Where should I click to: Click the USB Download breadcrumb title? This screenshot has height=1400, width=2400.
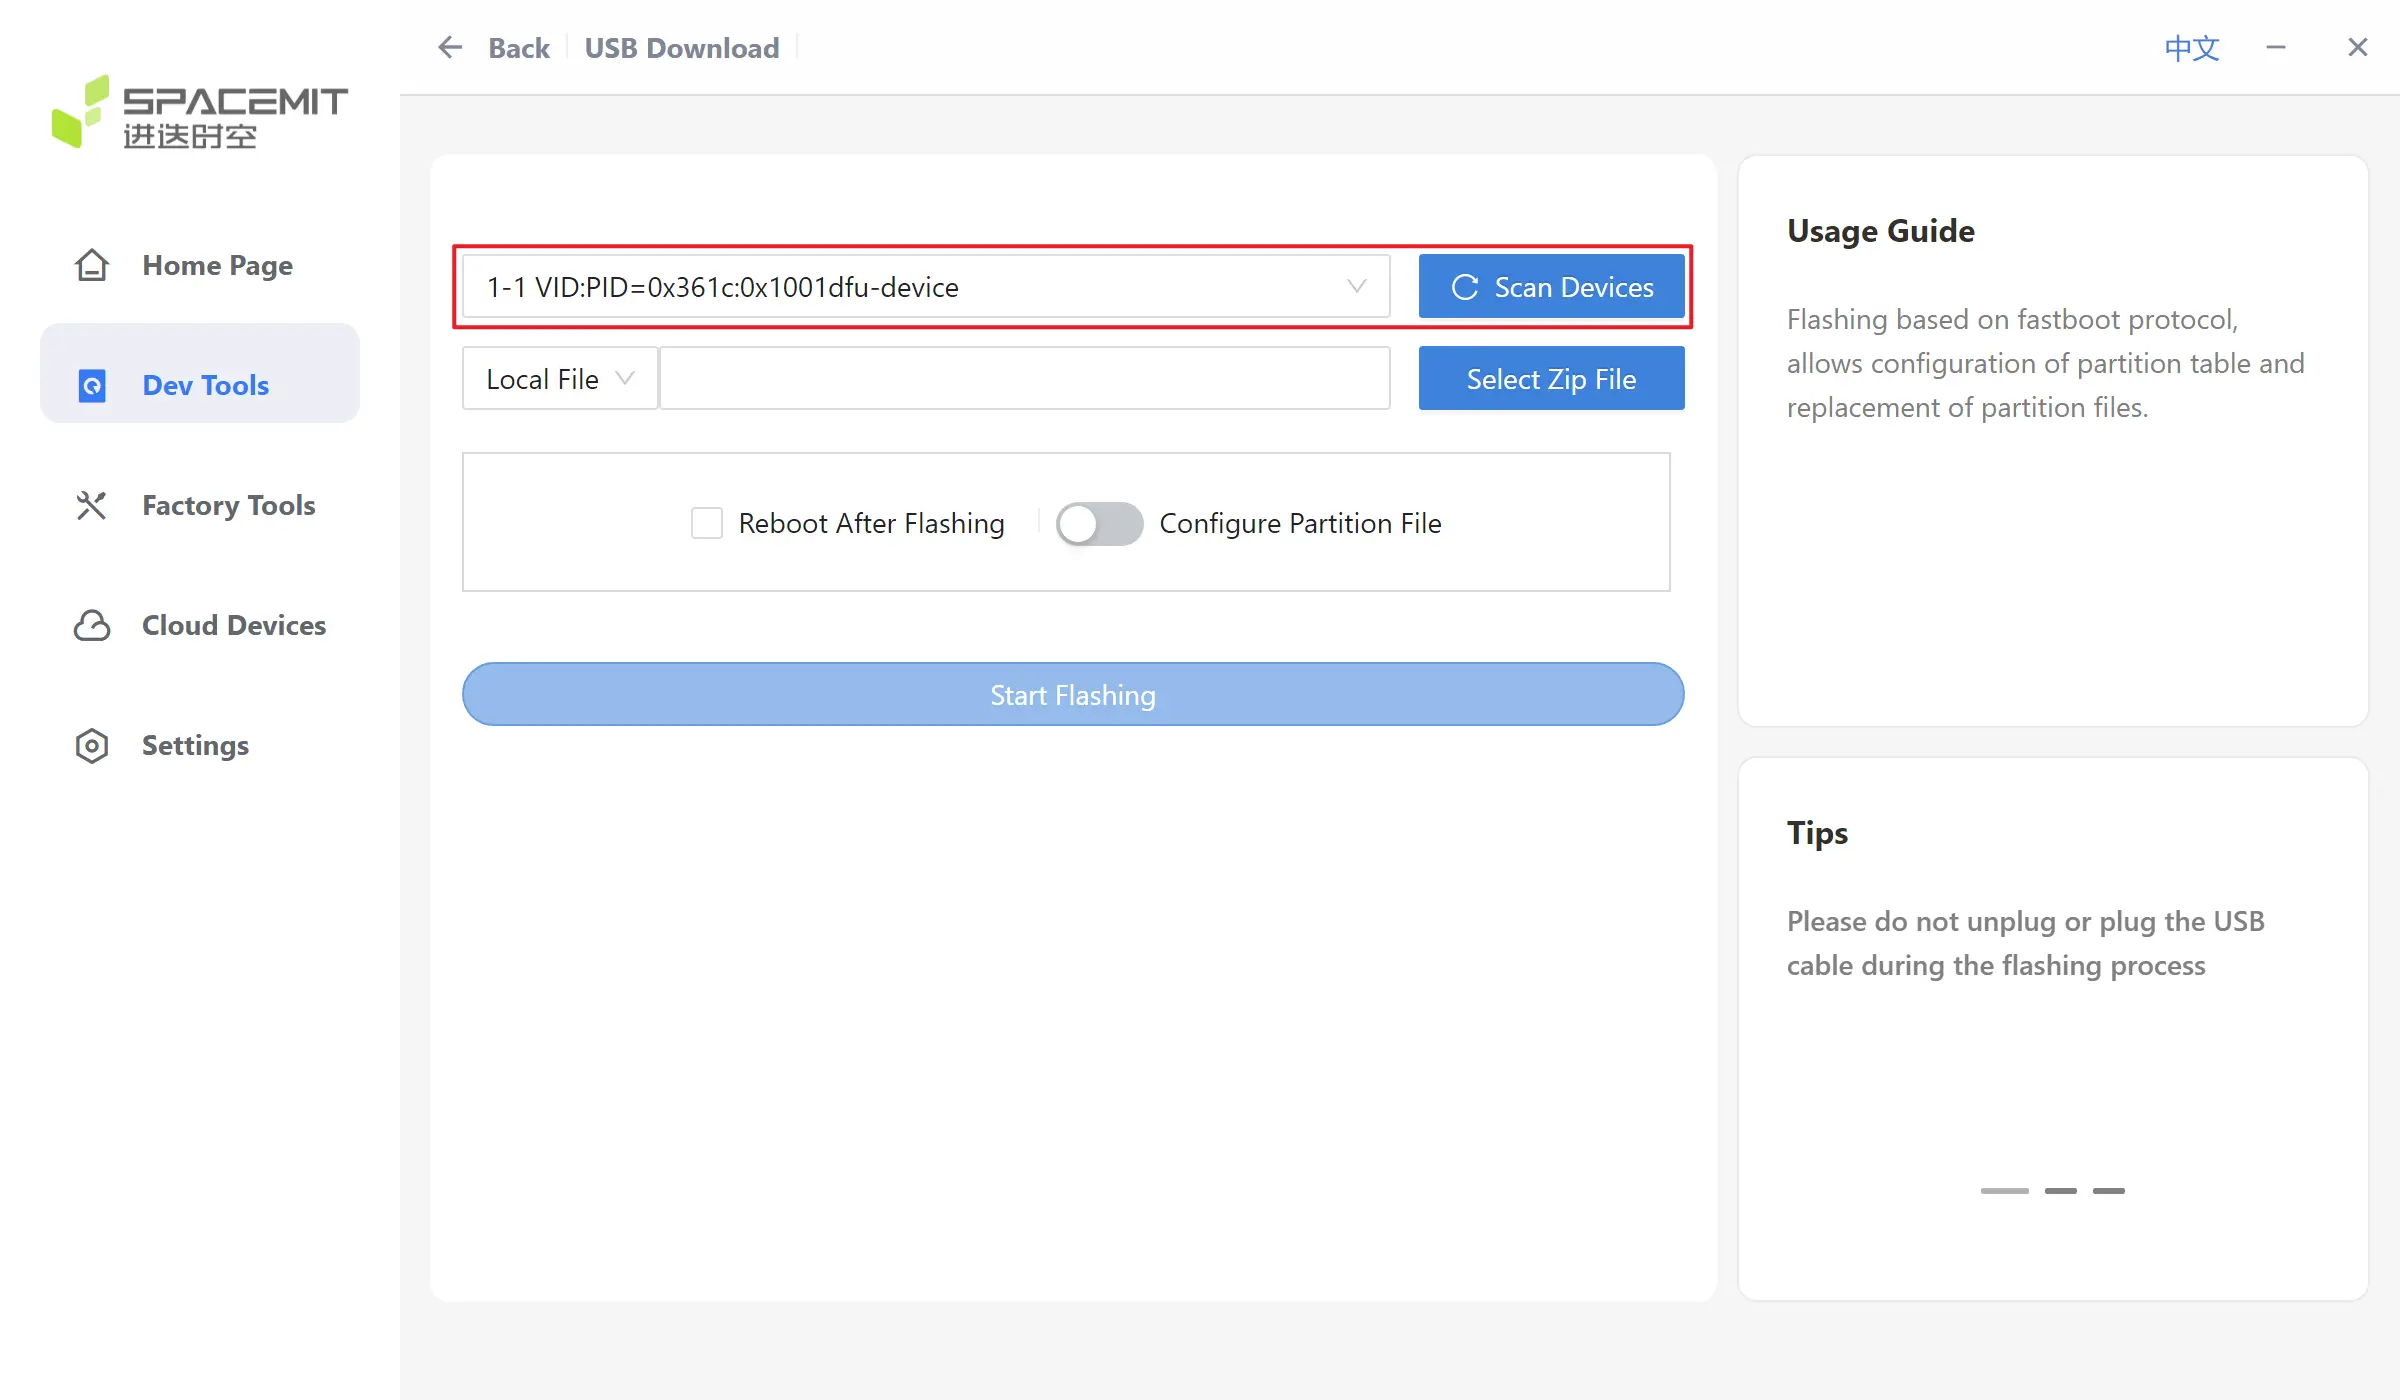coord(682,47)
